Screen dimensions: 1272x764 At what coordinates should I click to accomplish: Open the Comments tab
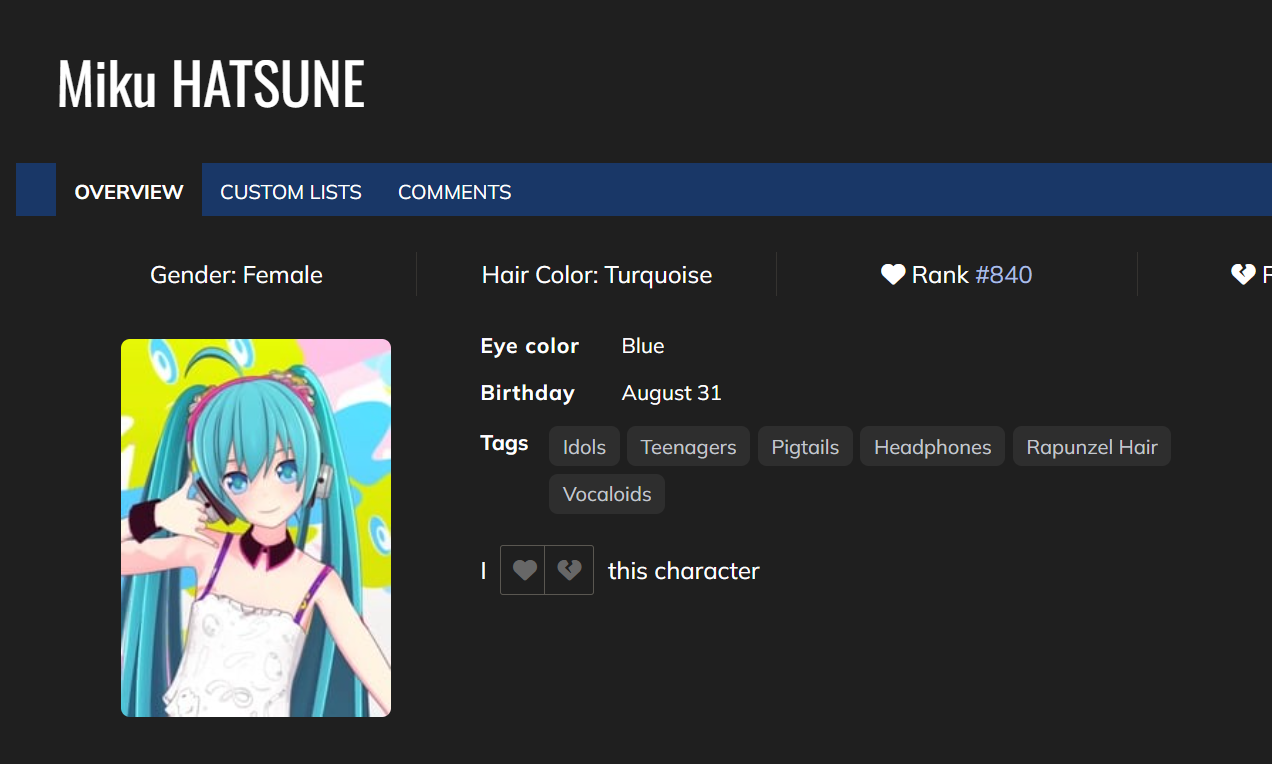tap(455, 191)
